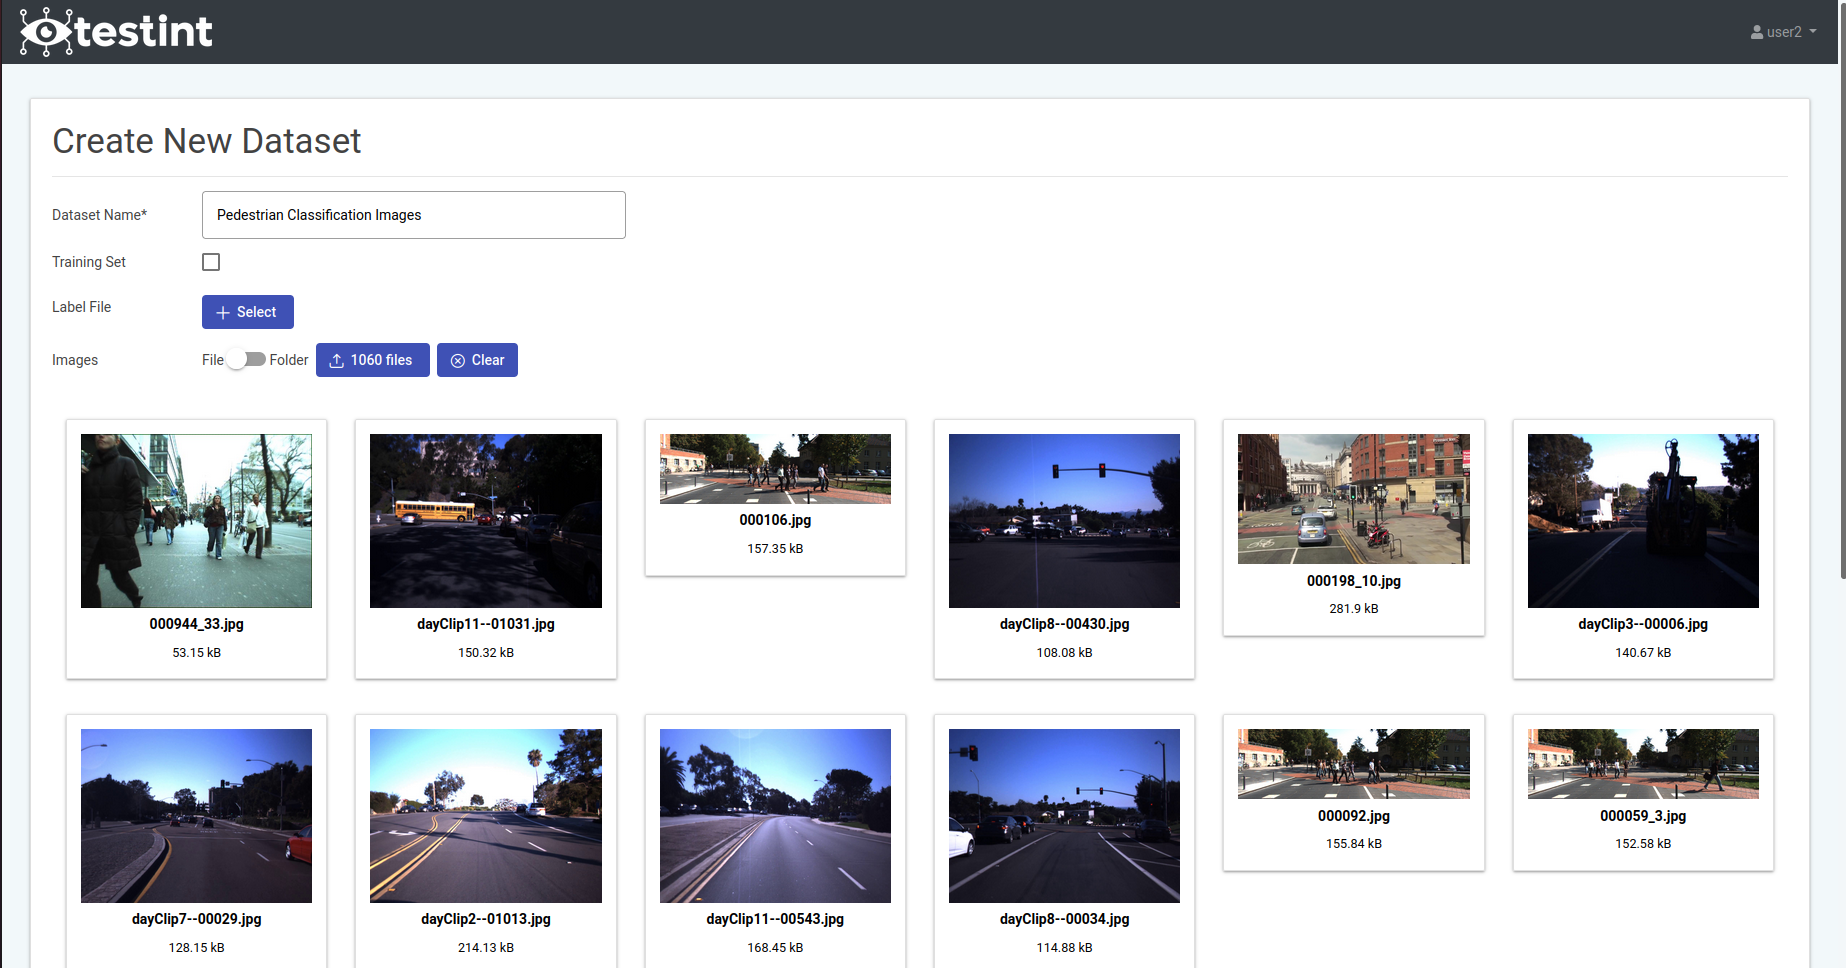Click the circled X icon on Clear
Screen dimensions: 1846x968
[x=458, y=361]
